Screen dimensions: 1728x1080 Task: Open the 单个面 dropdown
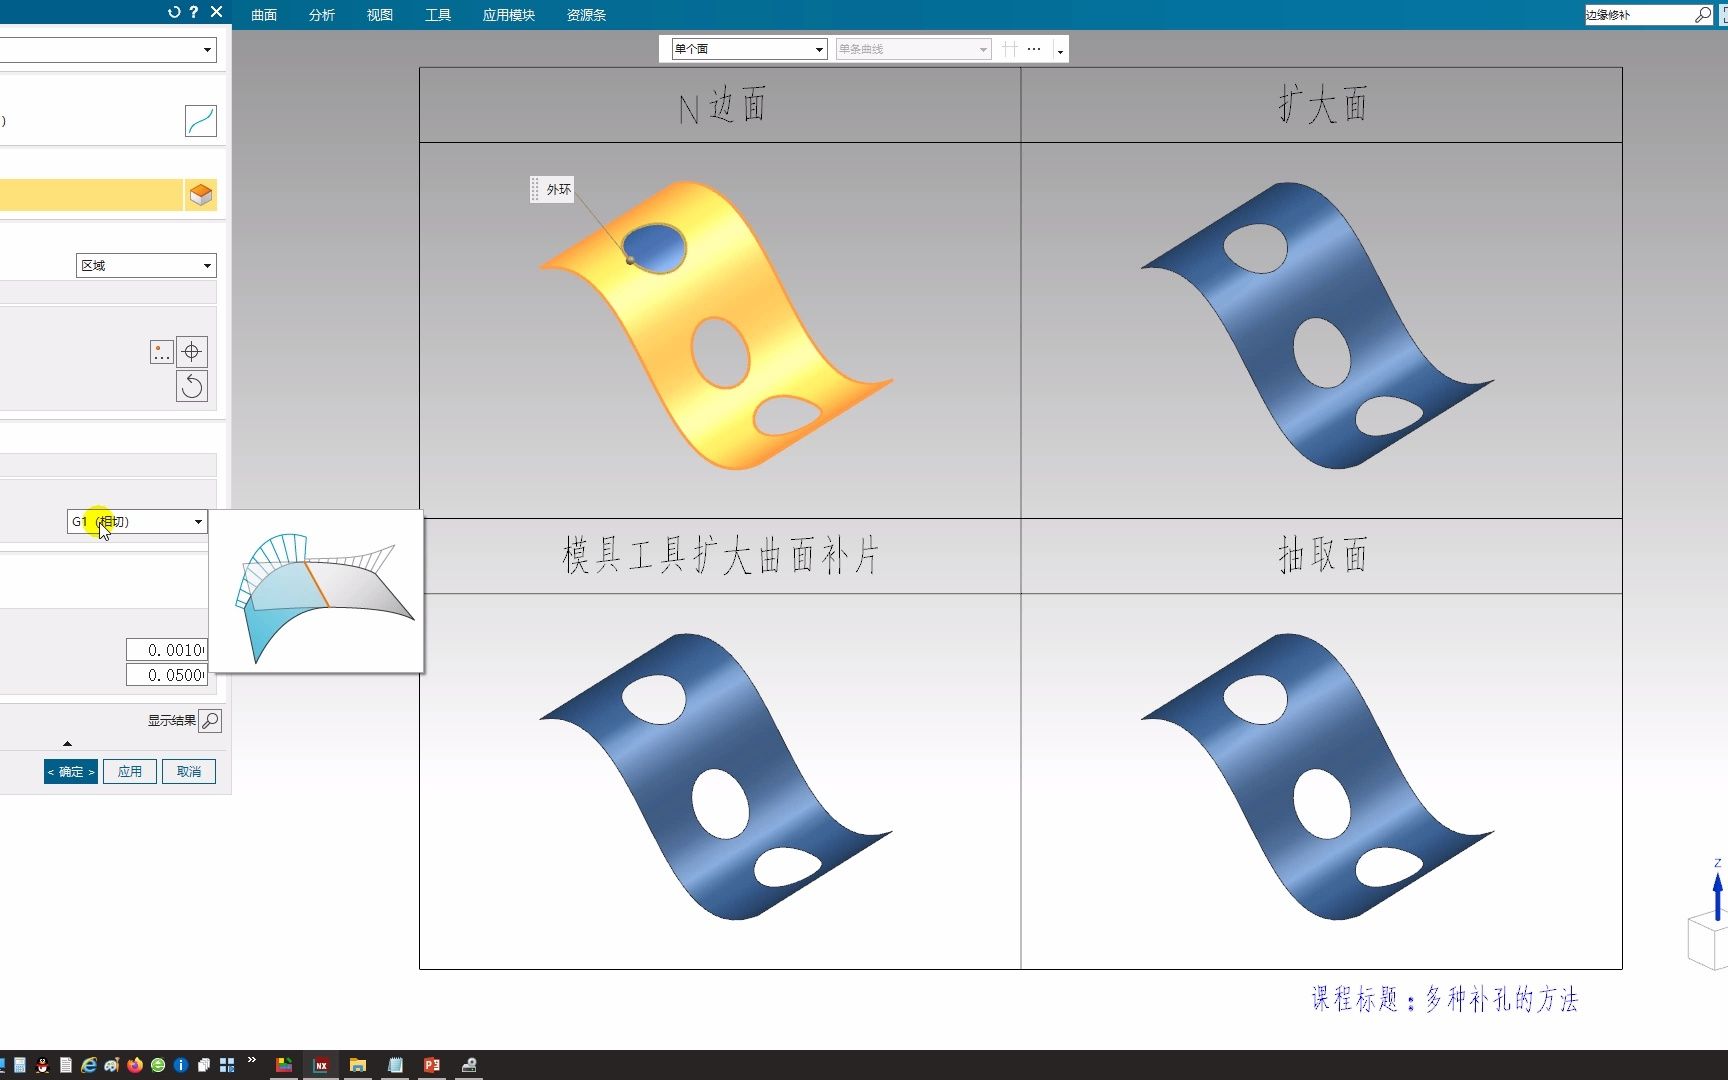point(744,48)
